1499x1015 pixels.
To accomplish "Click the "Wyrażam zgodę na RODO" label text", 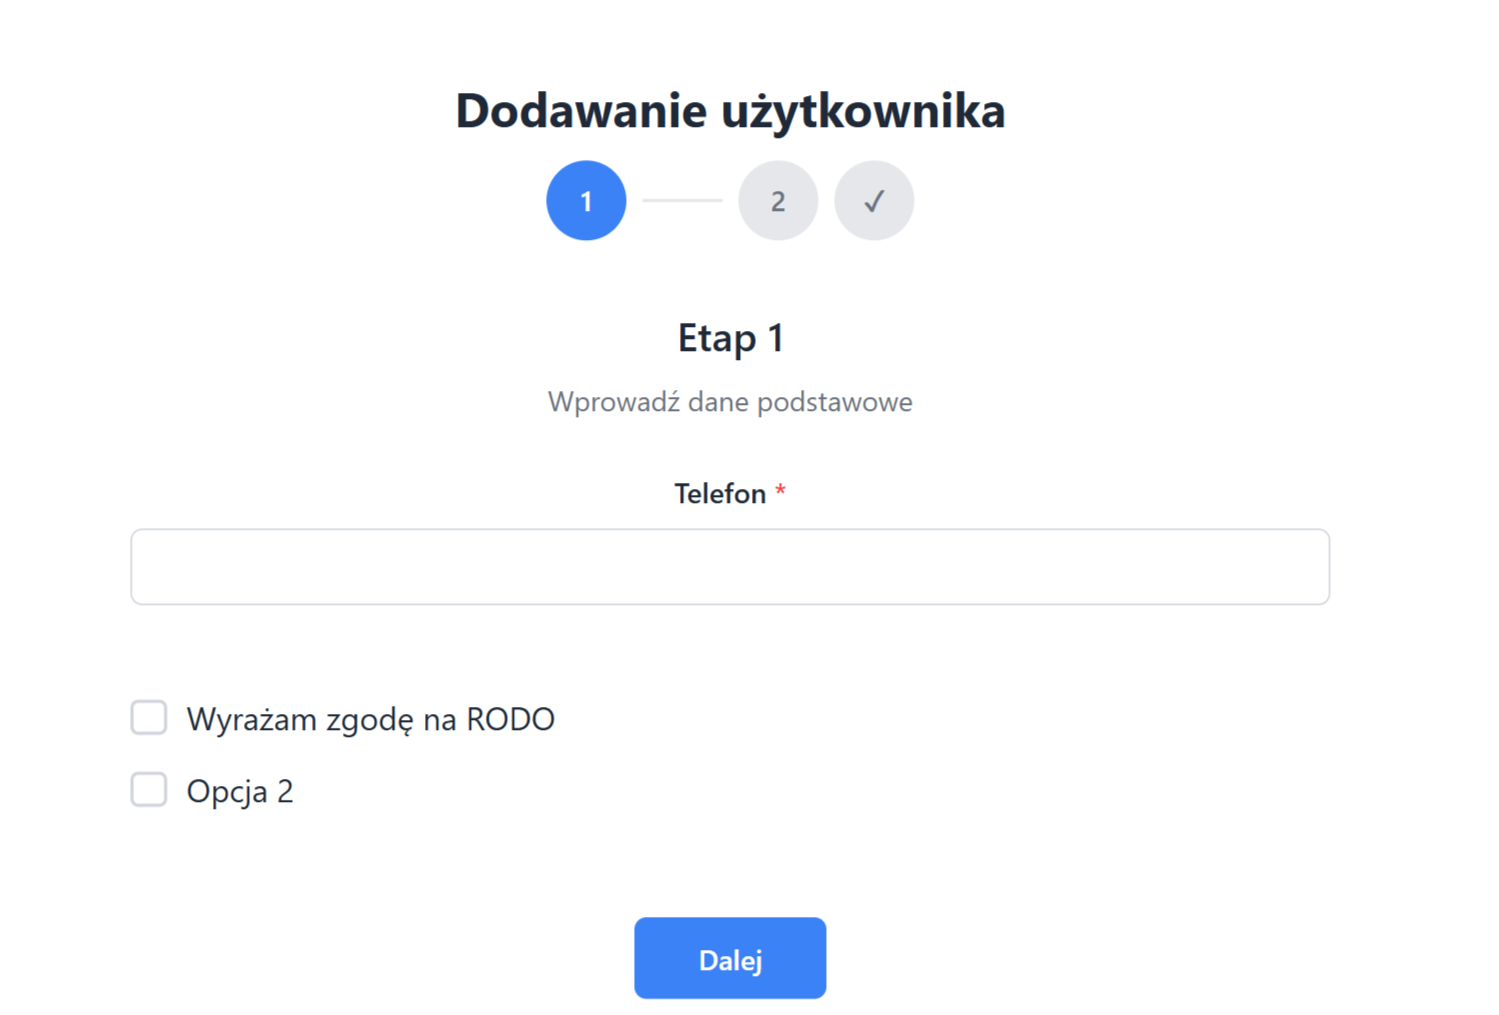I will (x=370, y=720).
